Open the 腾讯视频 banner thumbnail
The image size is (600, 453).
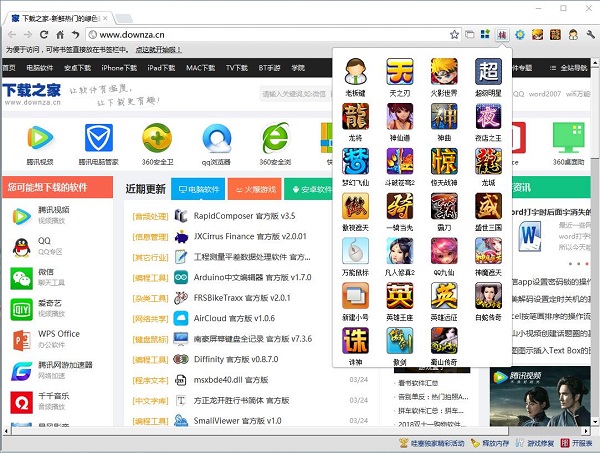point(540,396)
